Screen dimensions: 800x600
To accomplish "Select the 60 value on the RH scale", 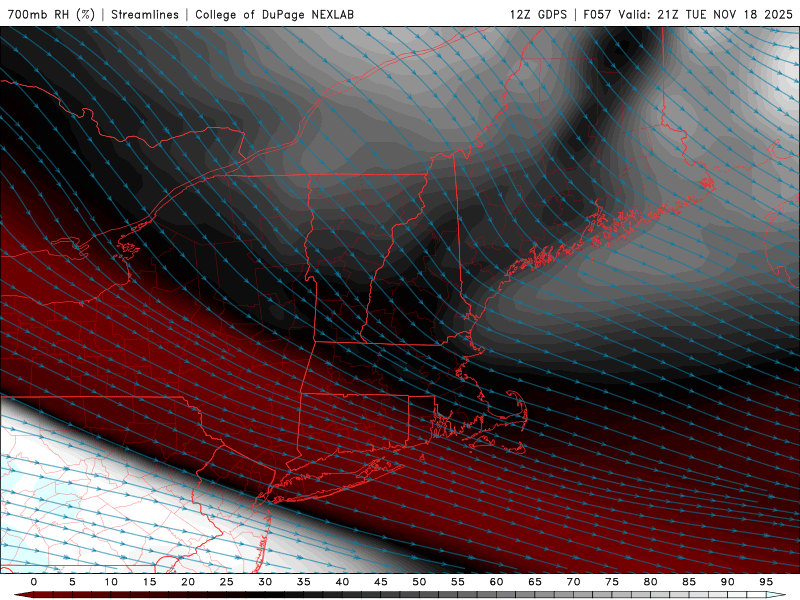I will pyautogui.click(x=496, y=582).
